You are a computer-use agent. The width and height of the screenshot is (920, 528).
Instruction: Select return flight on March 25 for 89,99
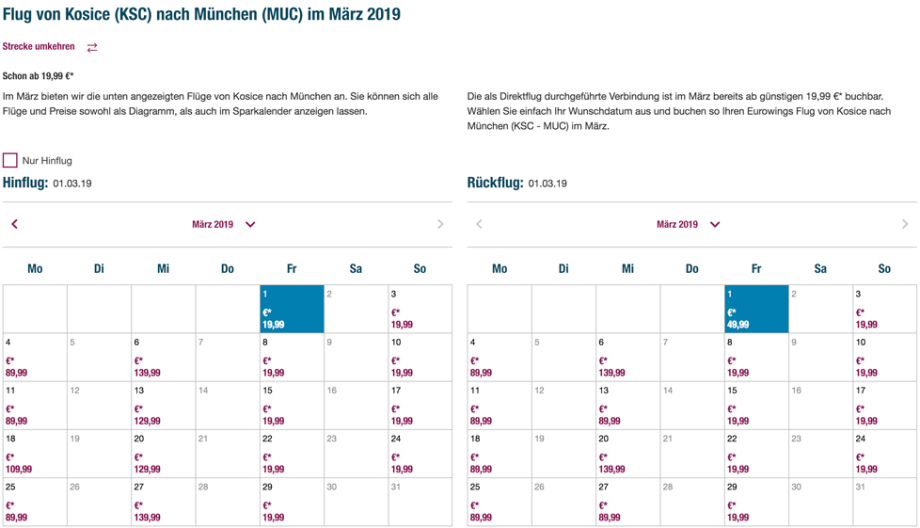click(x=499, y=502)
